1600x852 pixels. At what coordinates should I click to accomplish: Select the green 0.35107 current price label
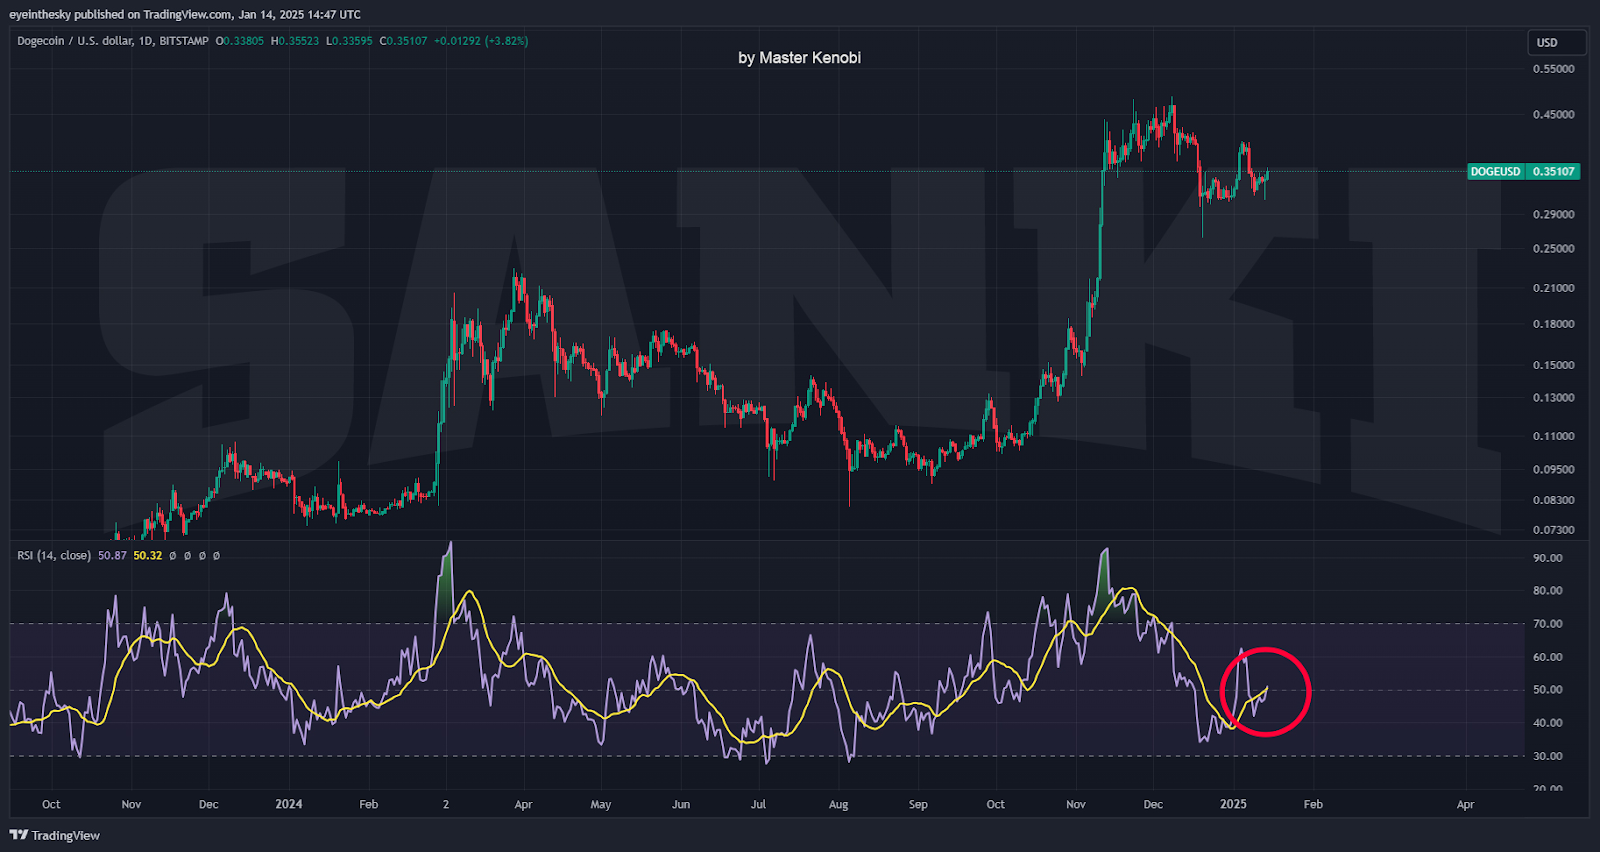[1553, 172]
